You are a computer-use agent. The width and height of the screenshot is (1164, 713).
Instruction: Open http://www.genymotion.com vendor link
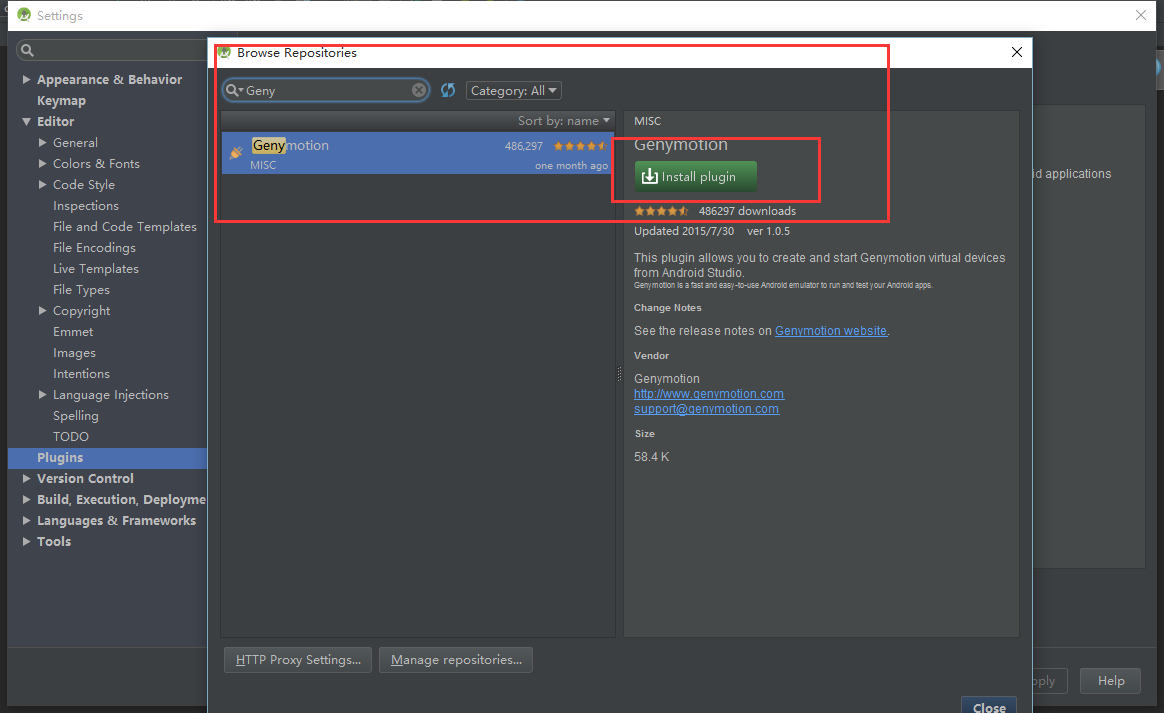tap(709, 394)
